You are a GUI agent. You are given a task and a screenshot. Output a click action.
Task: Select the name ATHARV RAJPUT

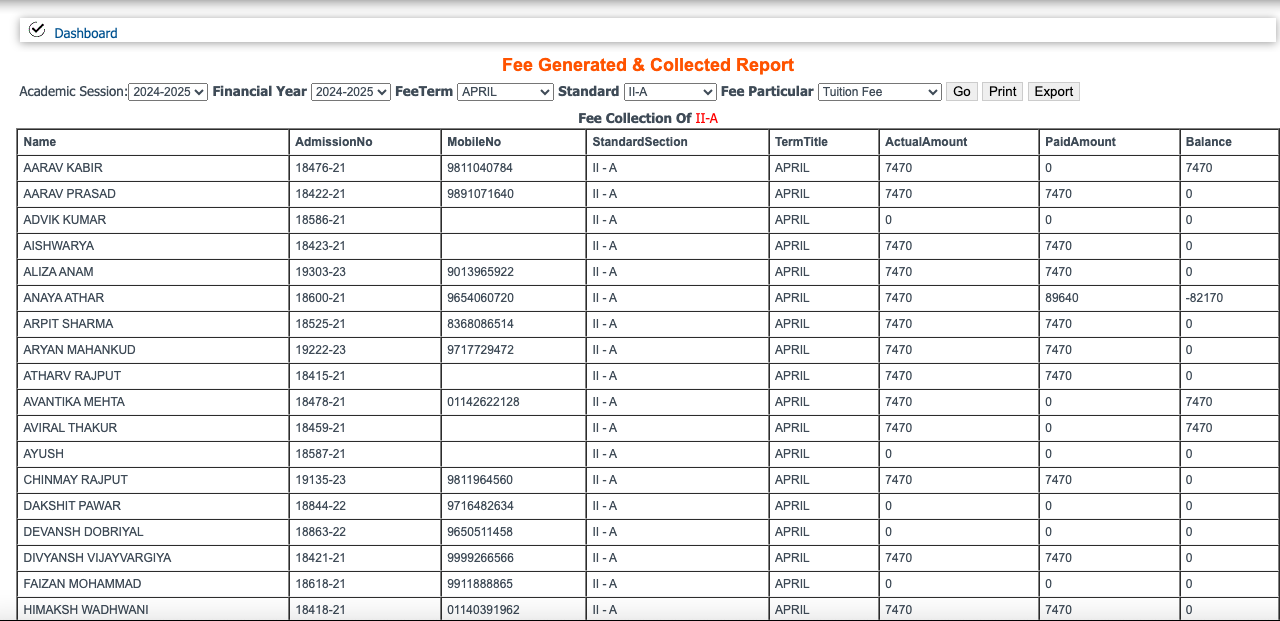(72, 376)
